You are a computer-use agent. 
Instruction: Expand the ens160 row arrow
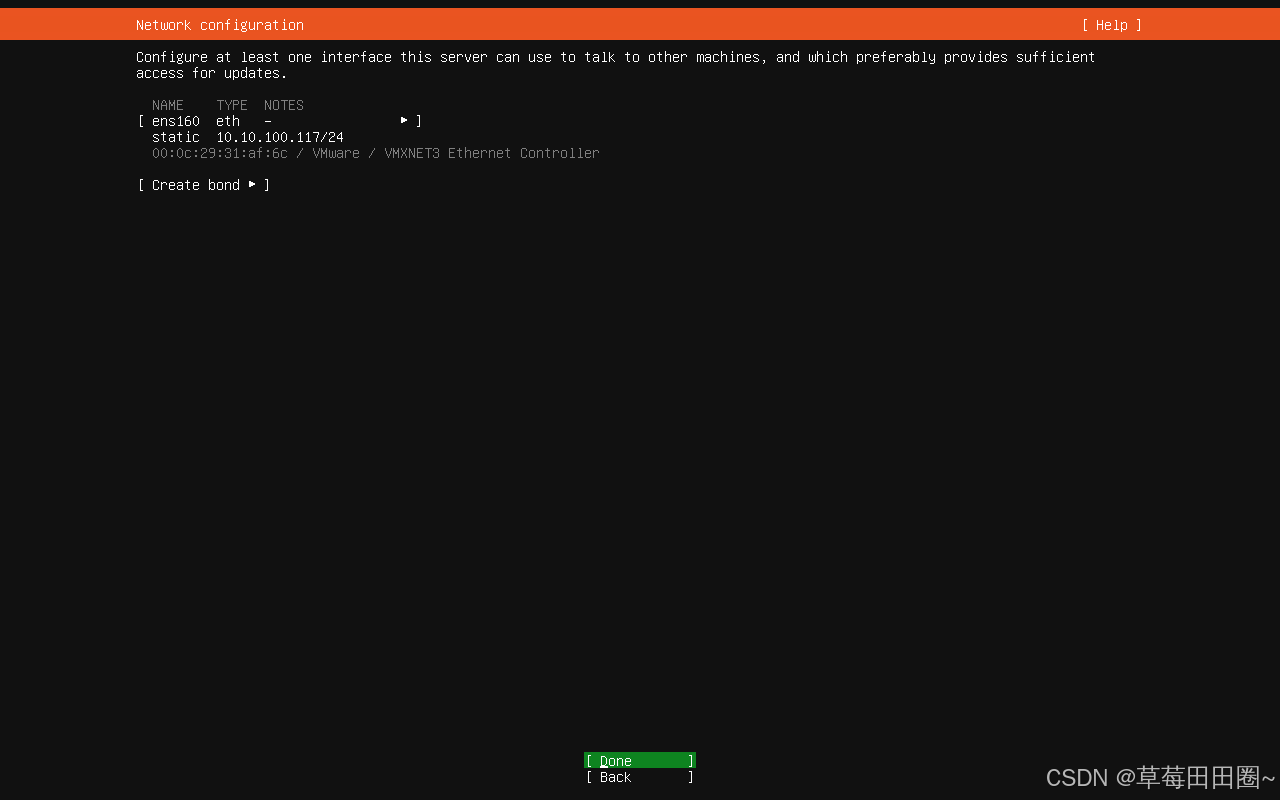coord(404,121)
